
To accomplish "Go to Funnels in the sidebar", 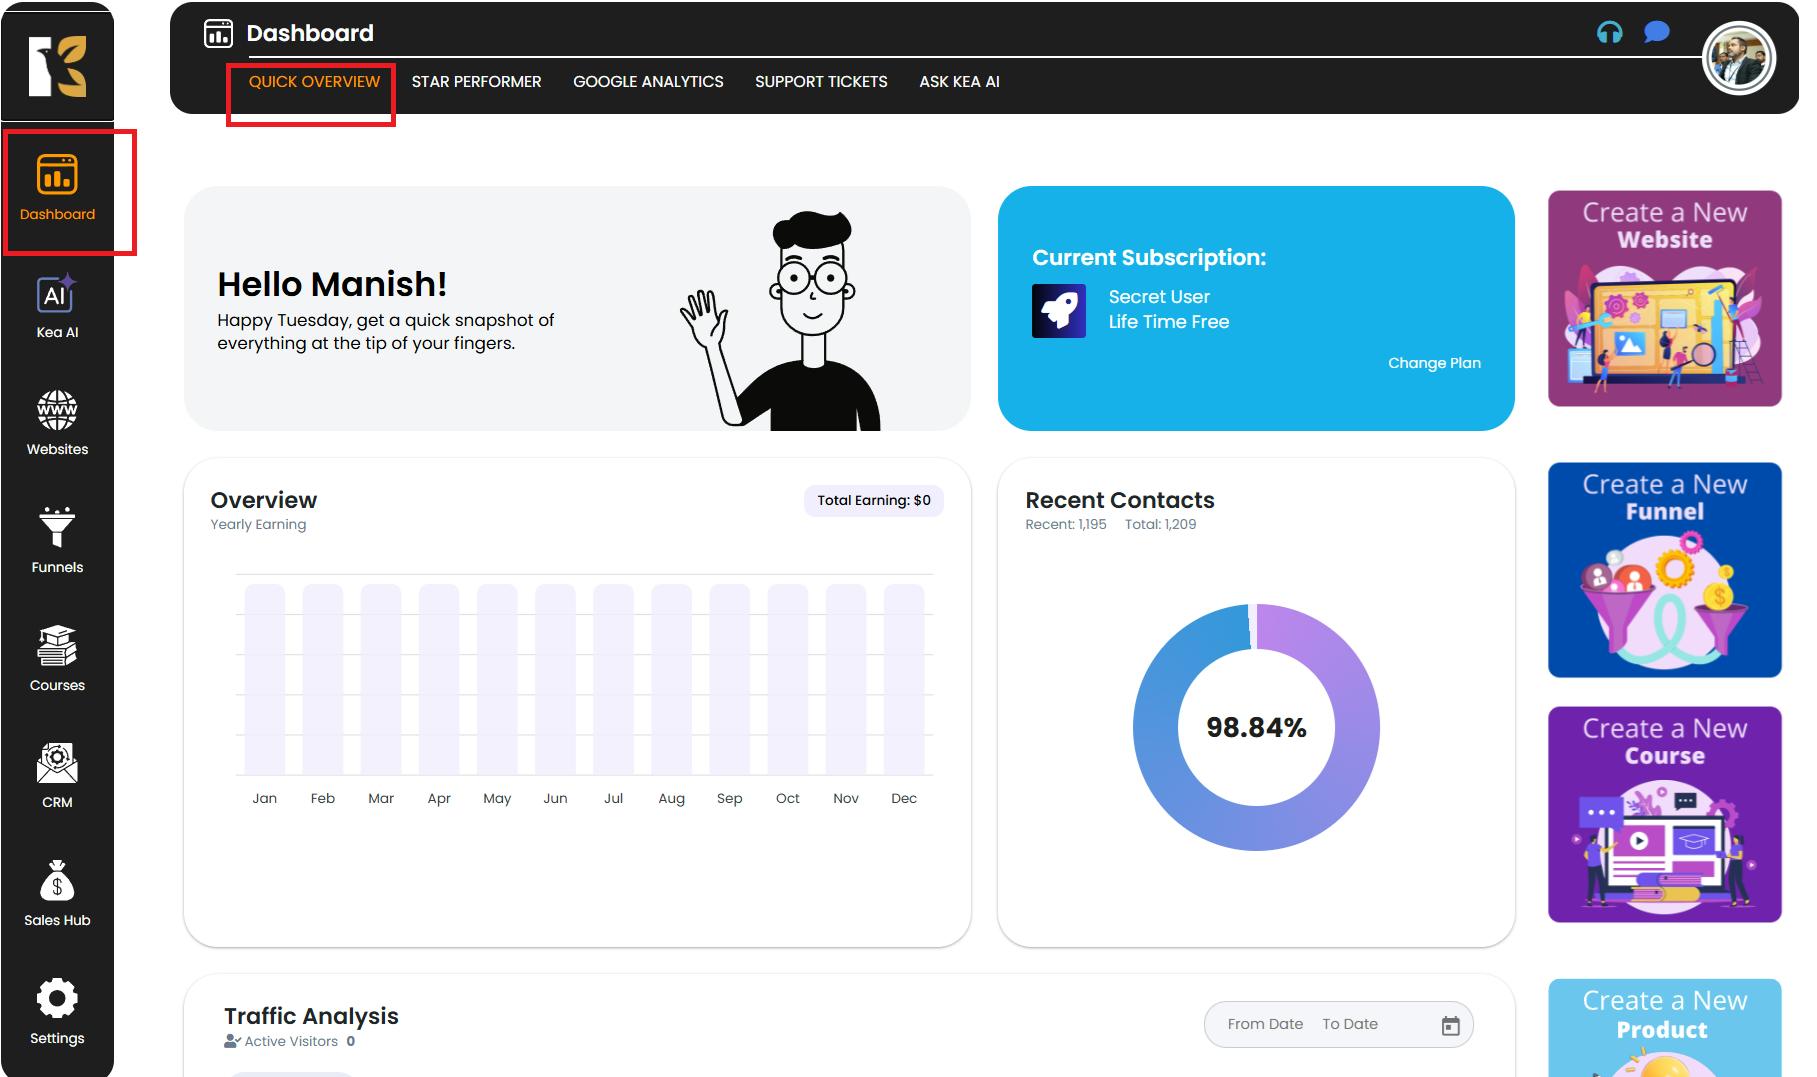I will coord(57,528).
